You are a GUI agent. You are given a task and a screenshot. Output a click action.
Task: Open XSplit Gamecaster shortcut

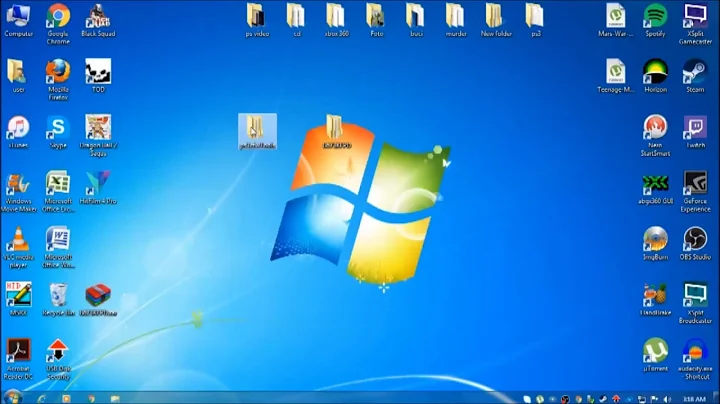tap(695, 24)
